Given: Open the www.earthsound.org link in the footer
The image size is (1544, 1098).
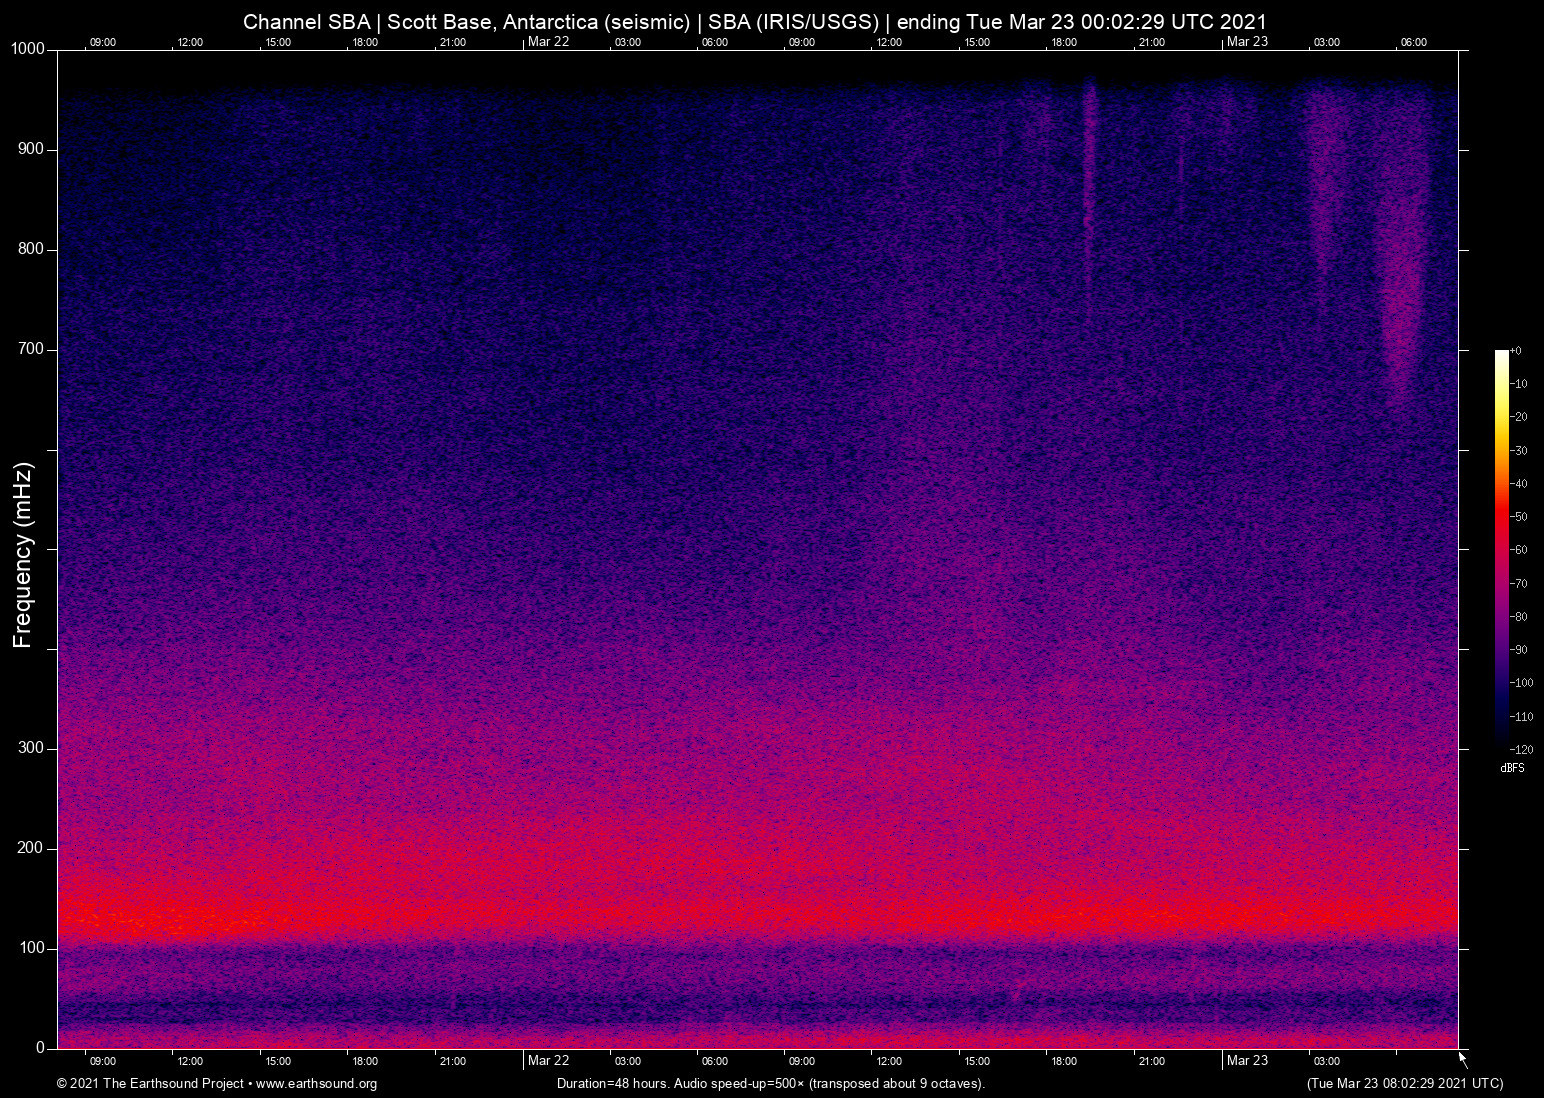Looking at the screenshot, I should [316, 1084].
